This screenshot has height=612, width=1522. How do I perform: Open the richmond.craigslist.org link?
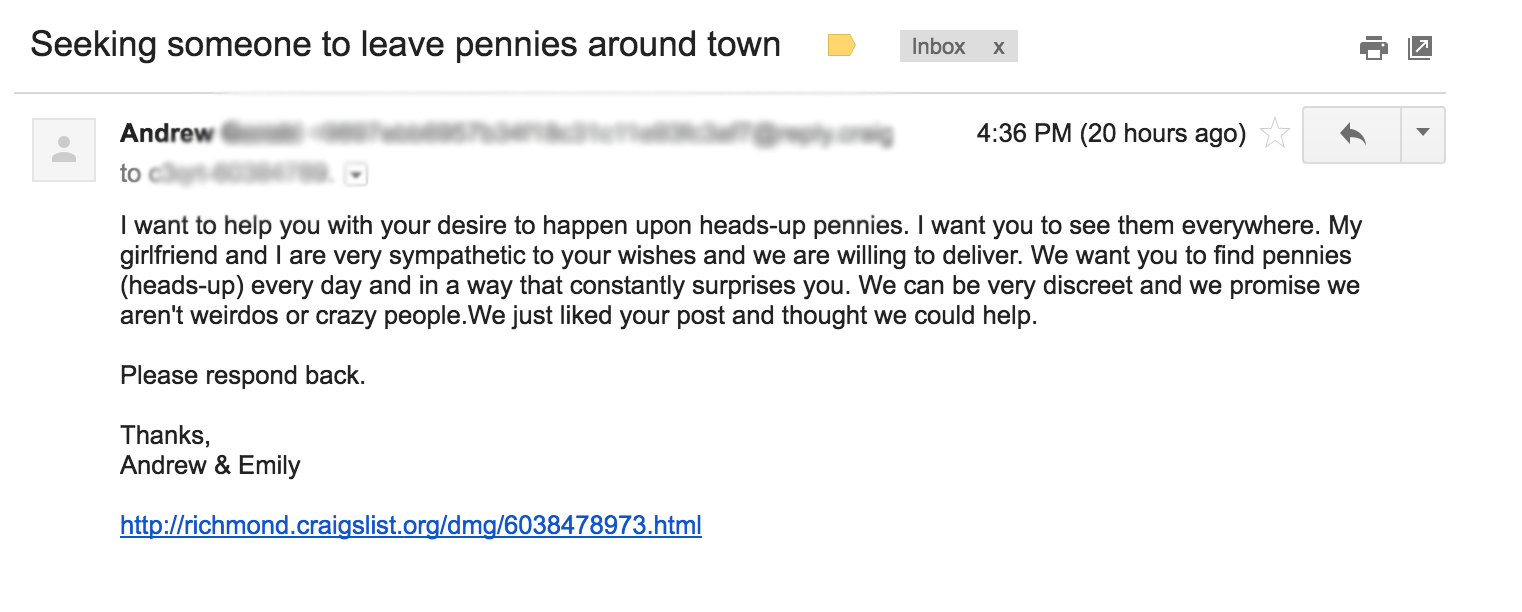click(411, 524)
